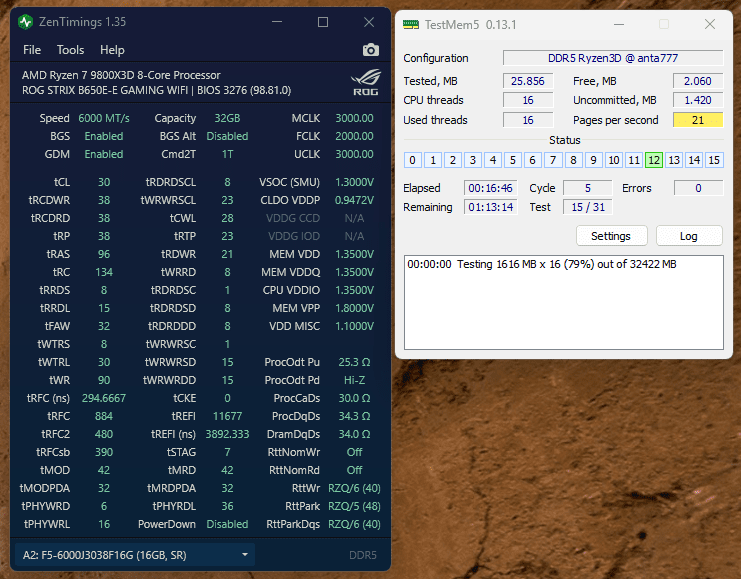This screenshot has width=741, height=579.
Task: Click the Remaining time 01:13:14 field
Action: [491, 207]
